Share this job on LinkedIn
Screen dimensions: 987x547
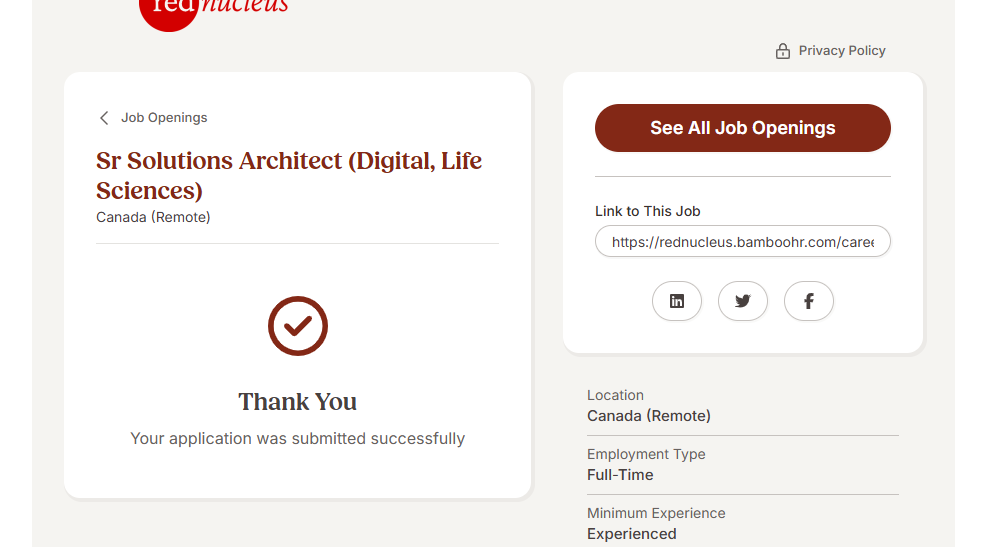[677, 301]
